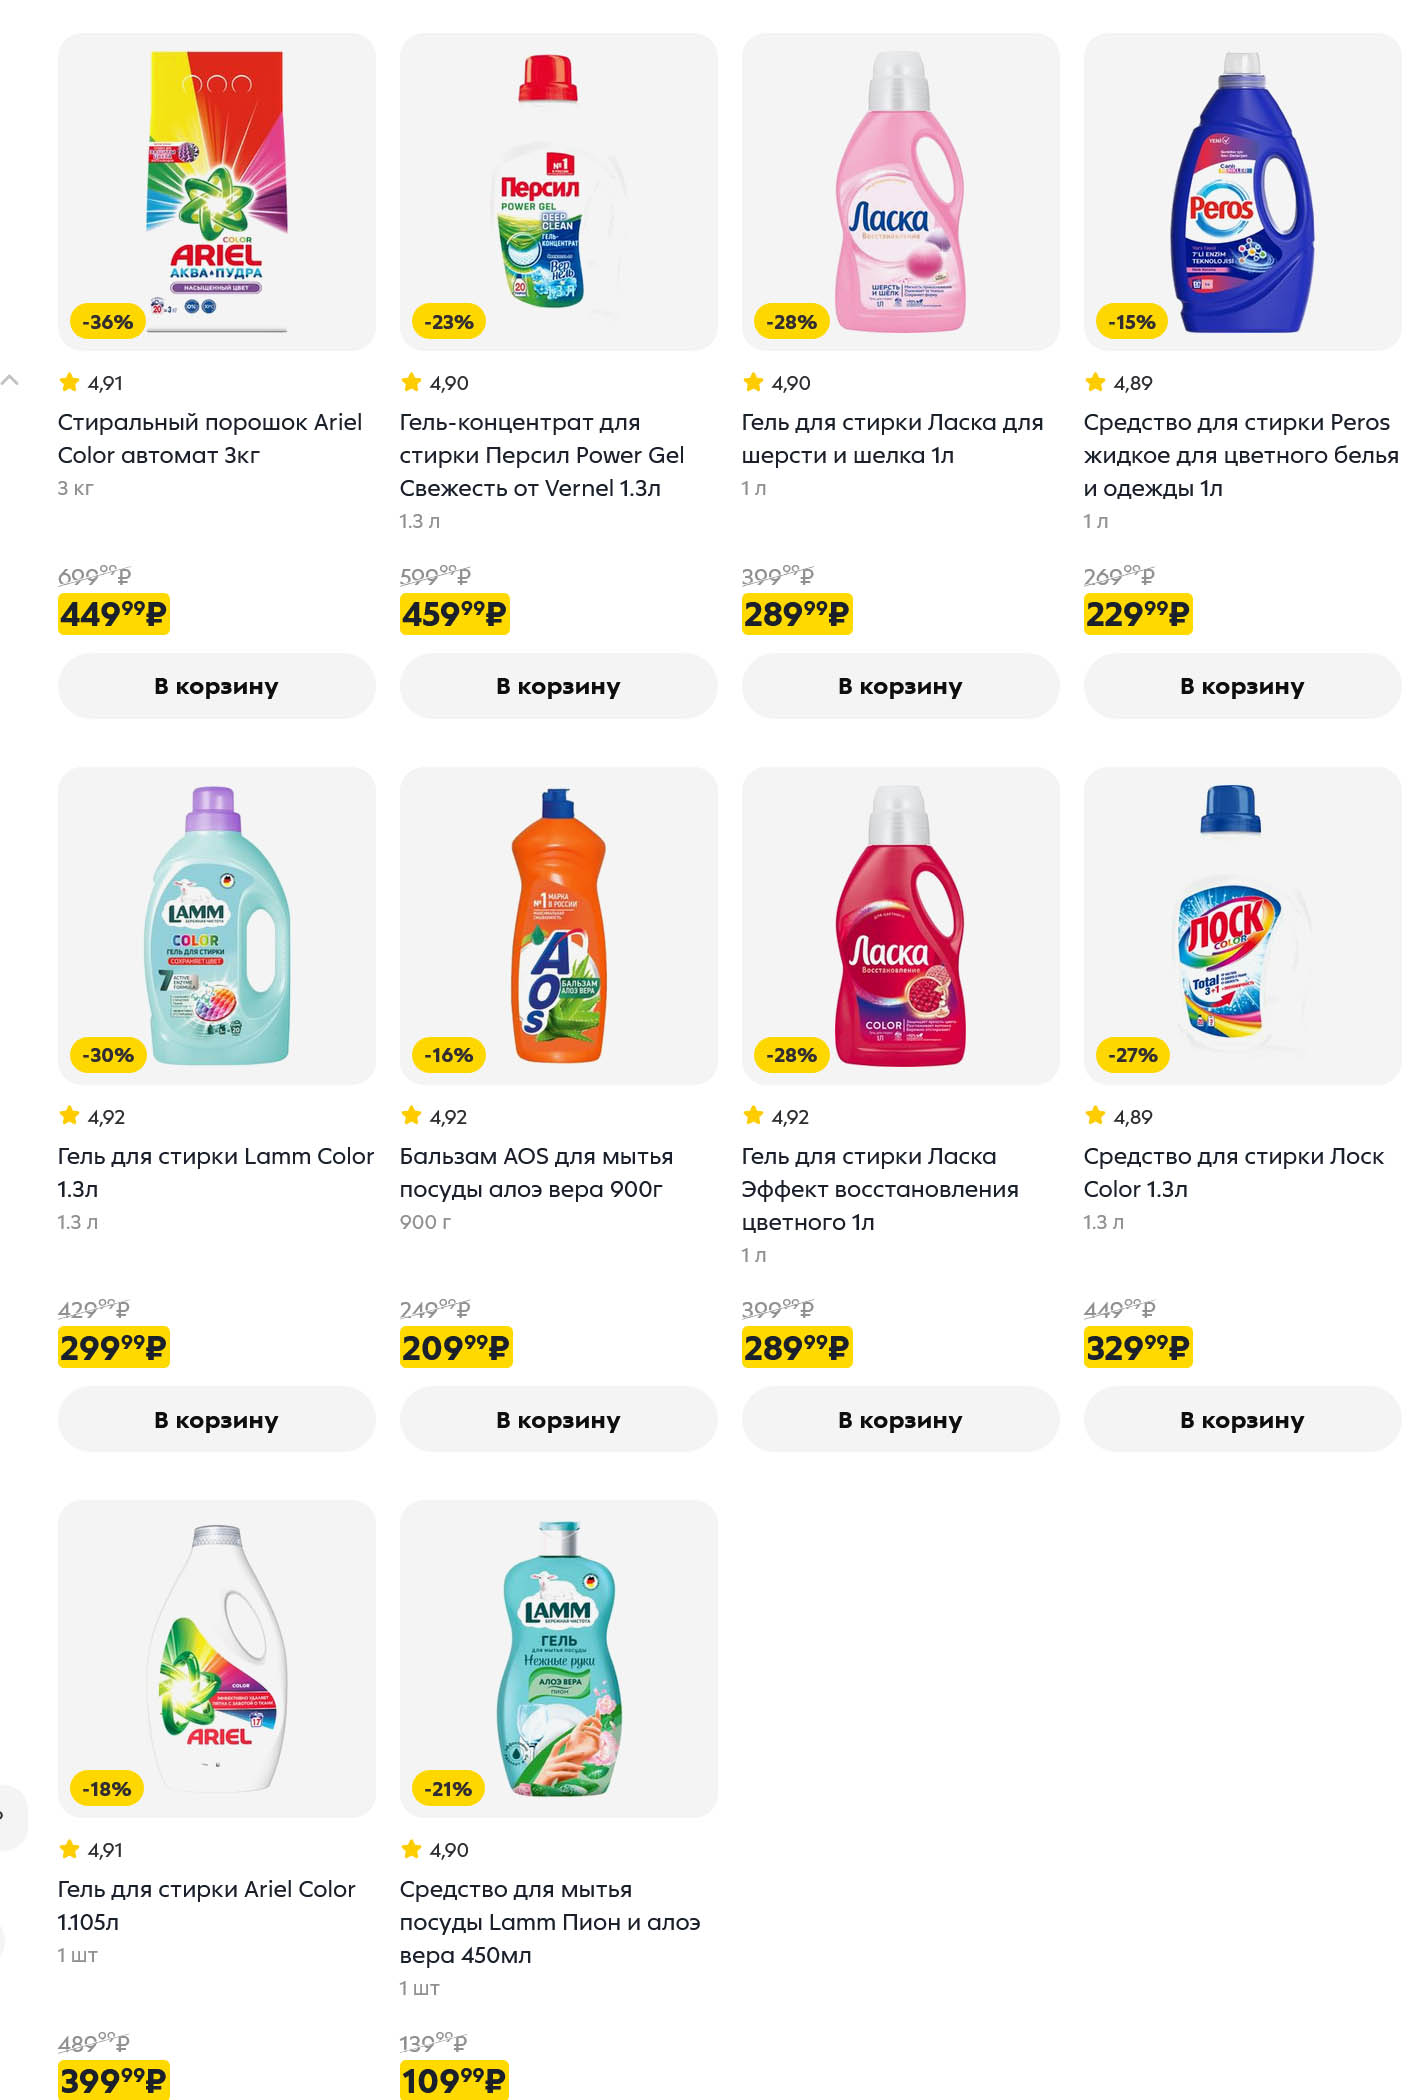
Task: Click the -21% badge on Lamm dish gel
Action: (x=448, y=1789)
